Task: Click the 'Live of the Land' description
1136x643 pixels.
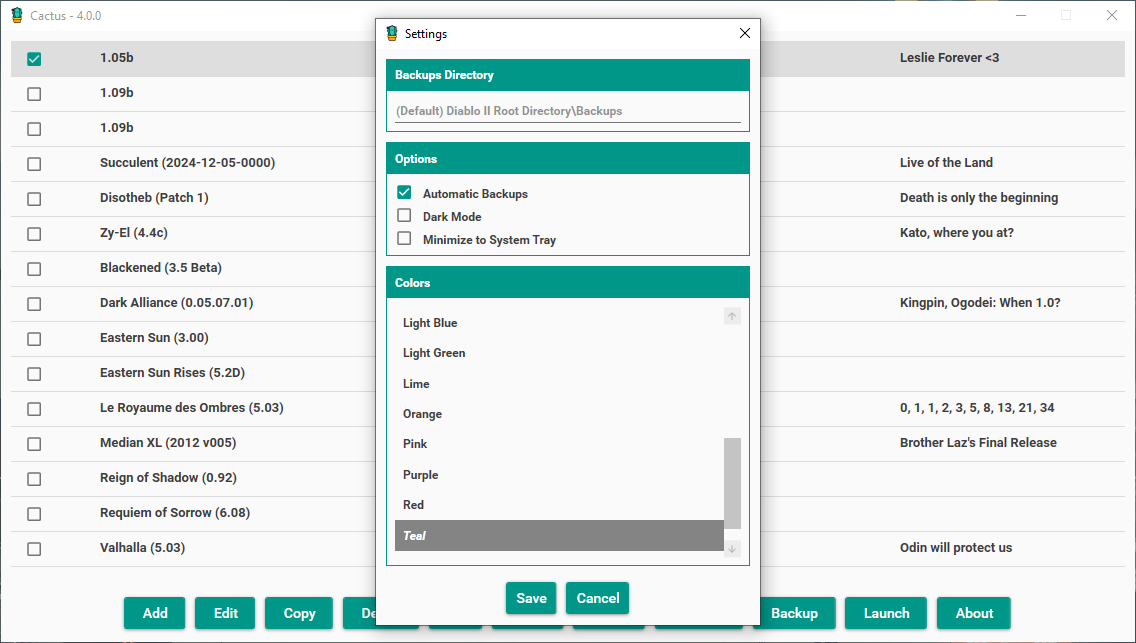Action: 946,163
